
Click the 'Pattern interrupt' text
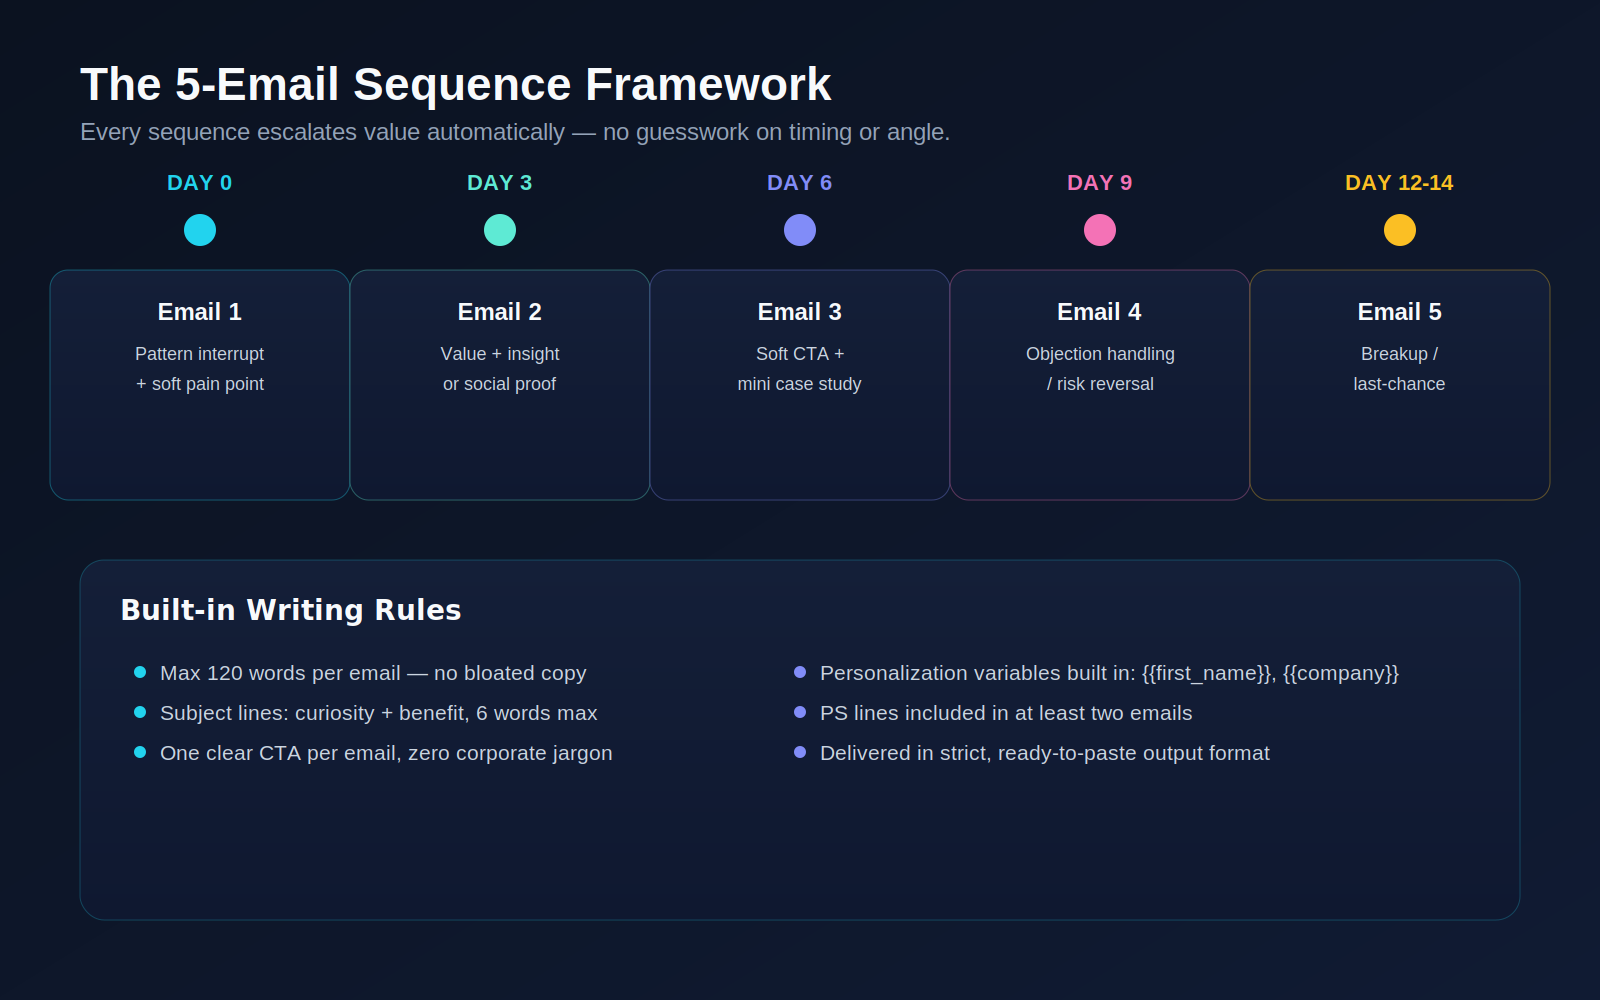coord(200,354)
